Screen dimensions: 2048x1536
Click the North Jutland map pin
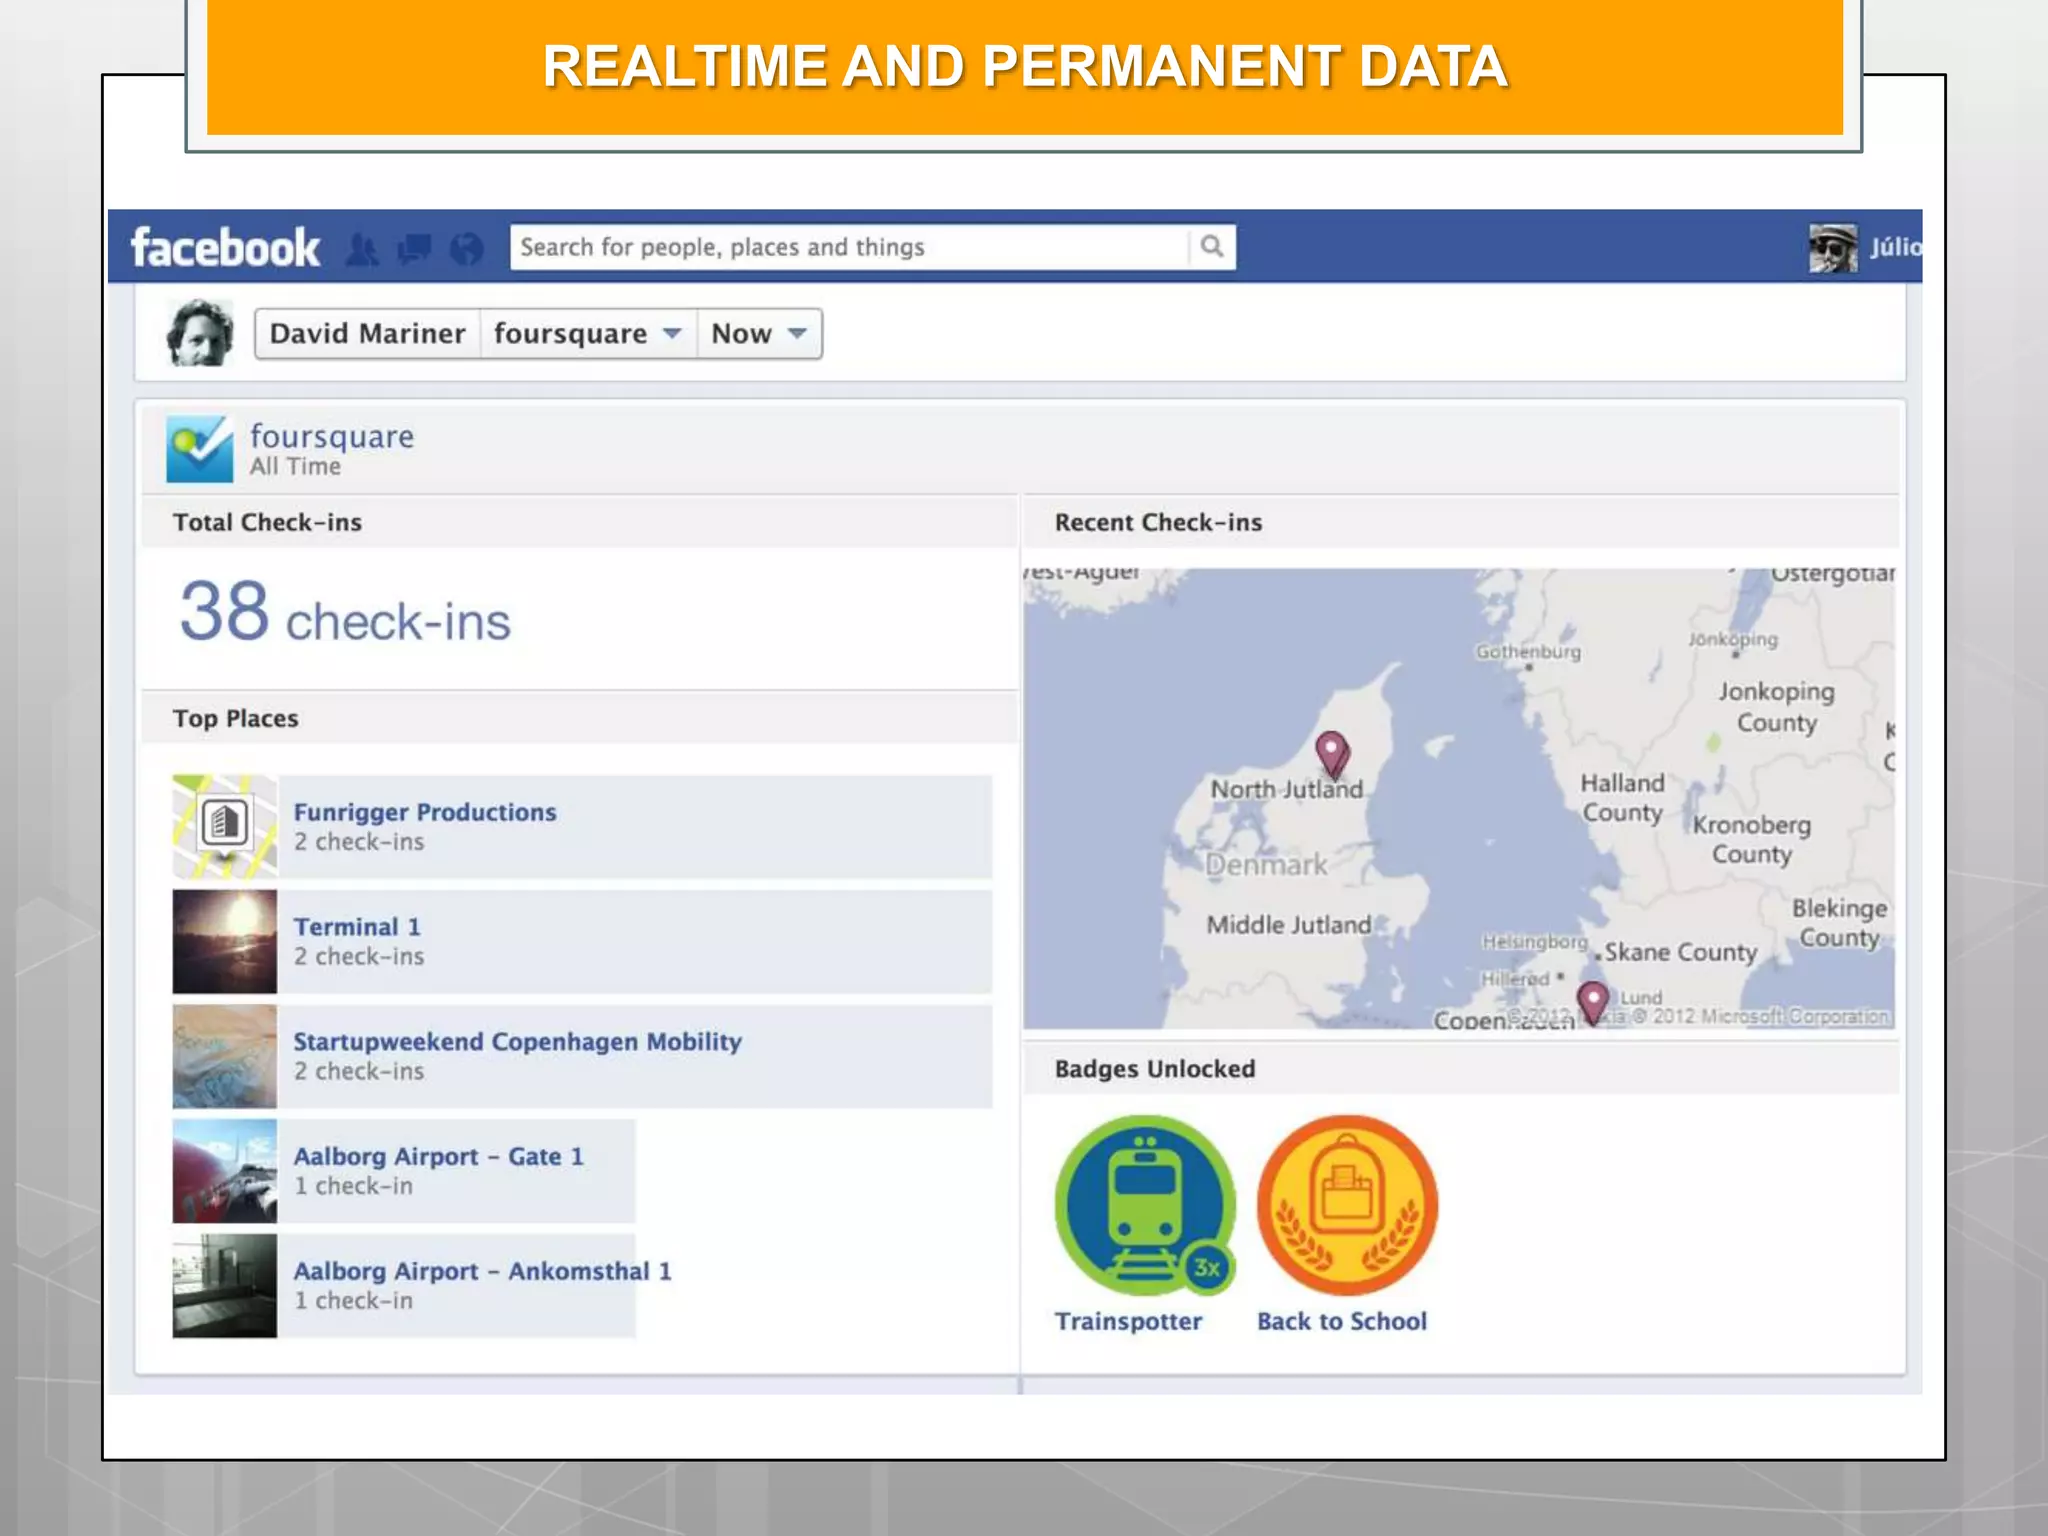1331,754
